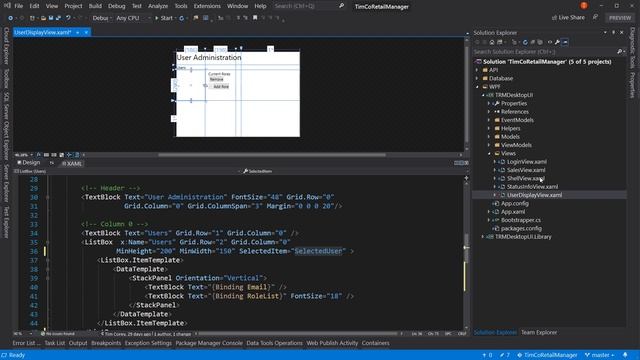Open the Build menu
This screenshot has width=640, height=360.
click(x=95, y=6)
